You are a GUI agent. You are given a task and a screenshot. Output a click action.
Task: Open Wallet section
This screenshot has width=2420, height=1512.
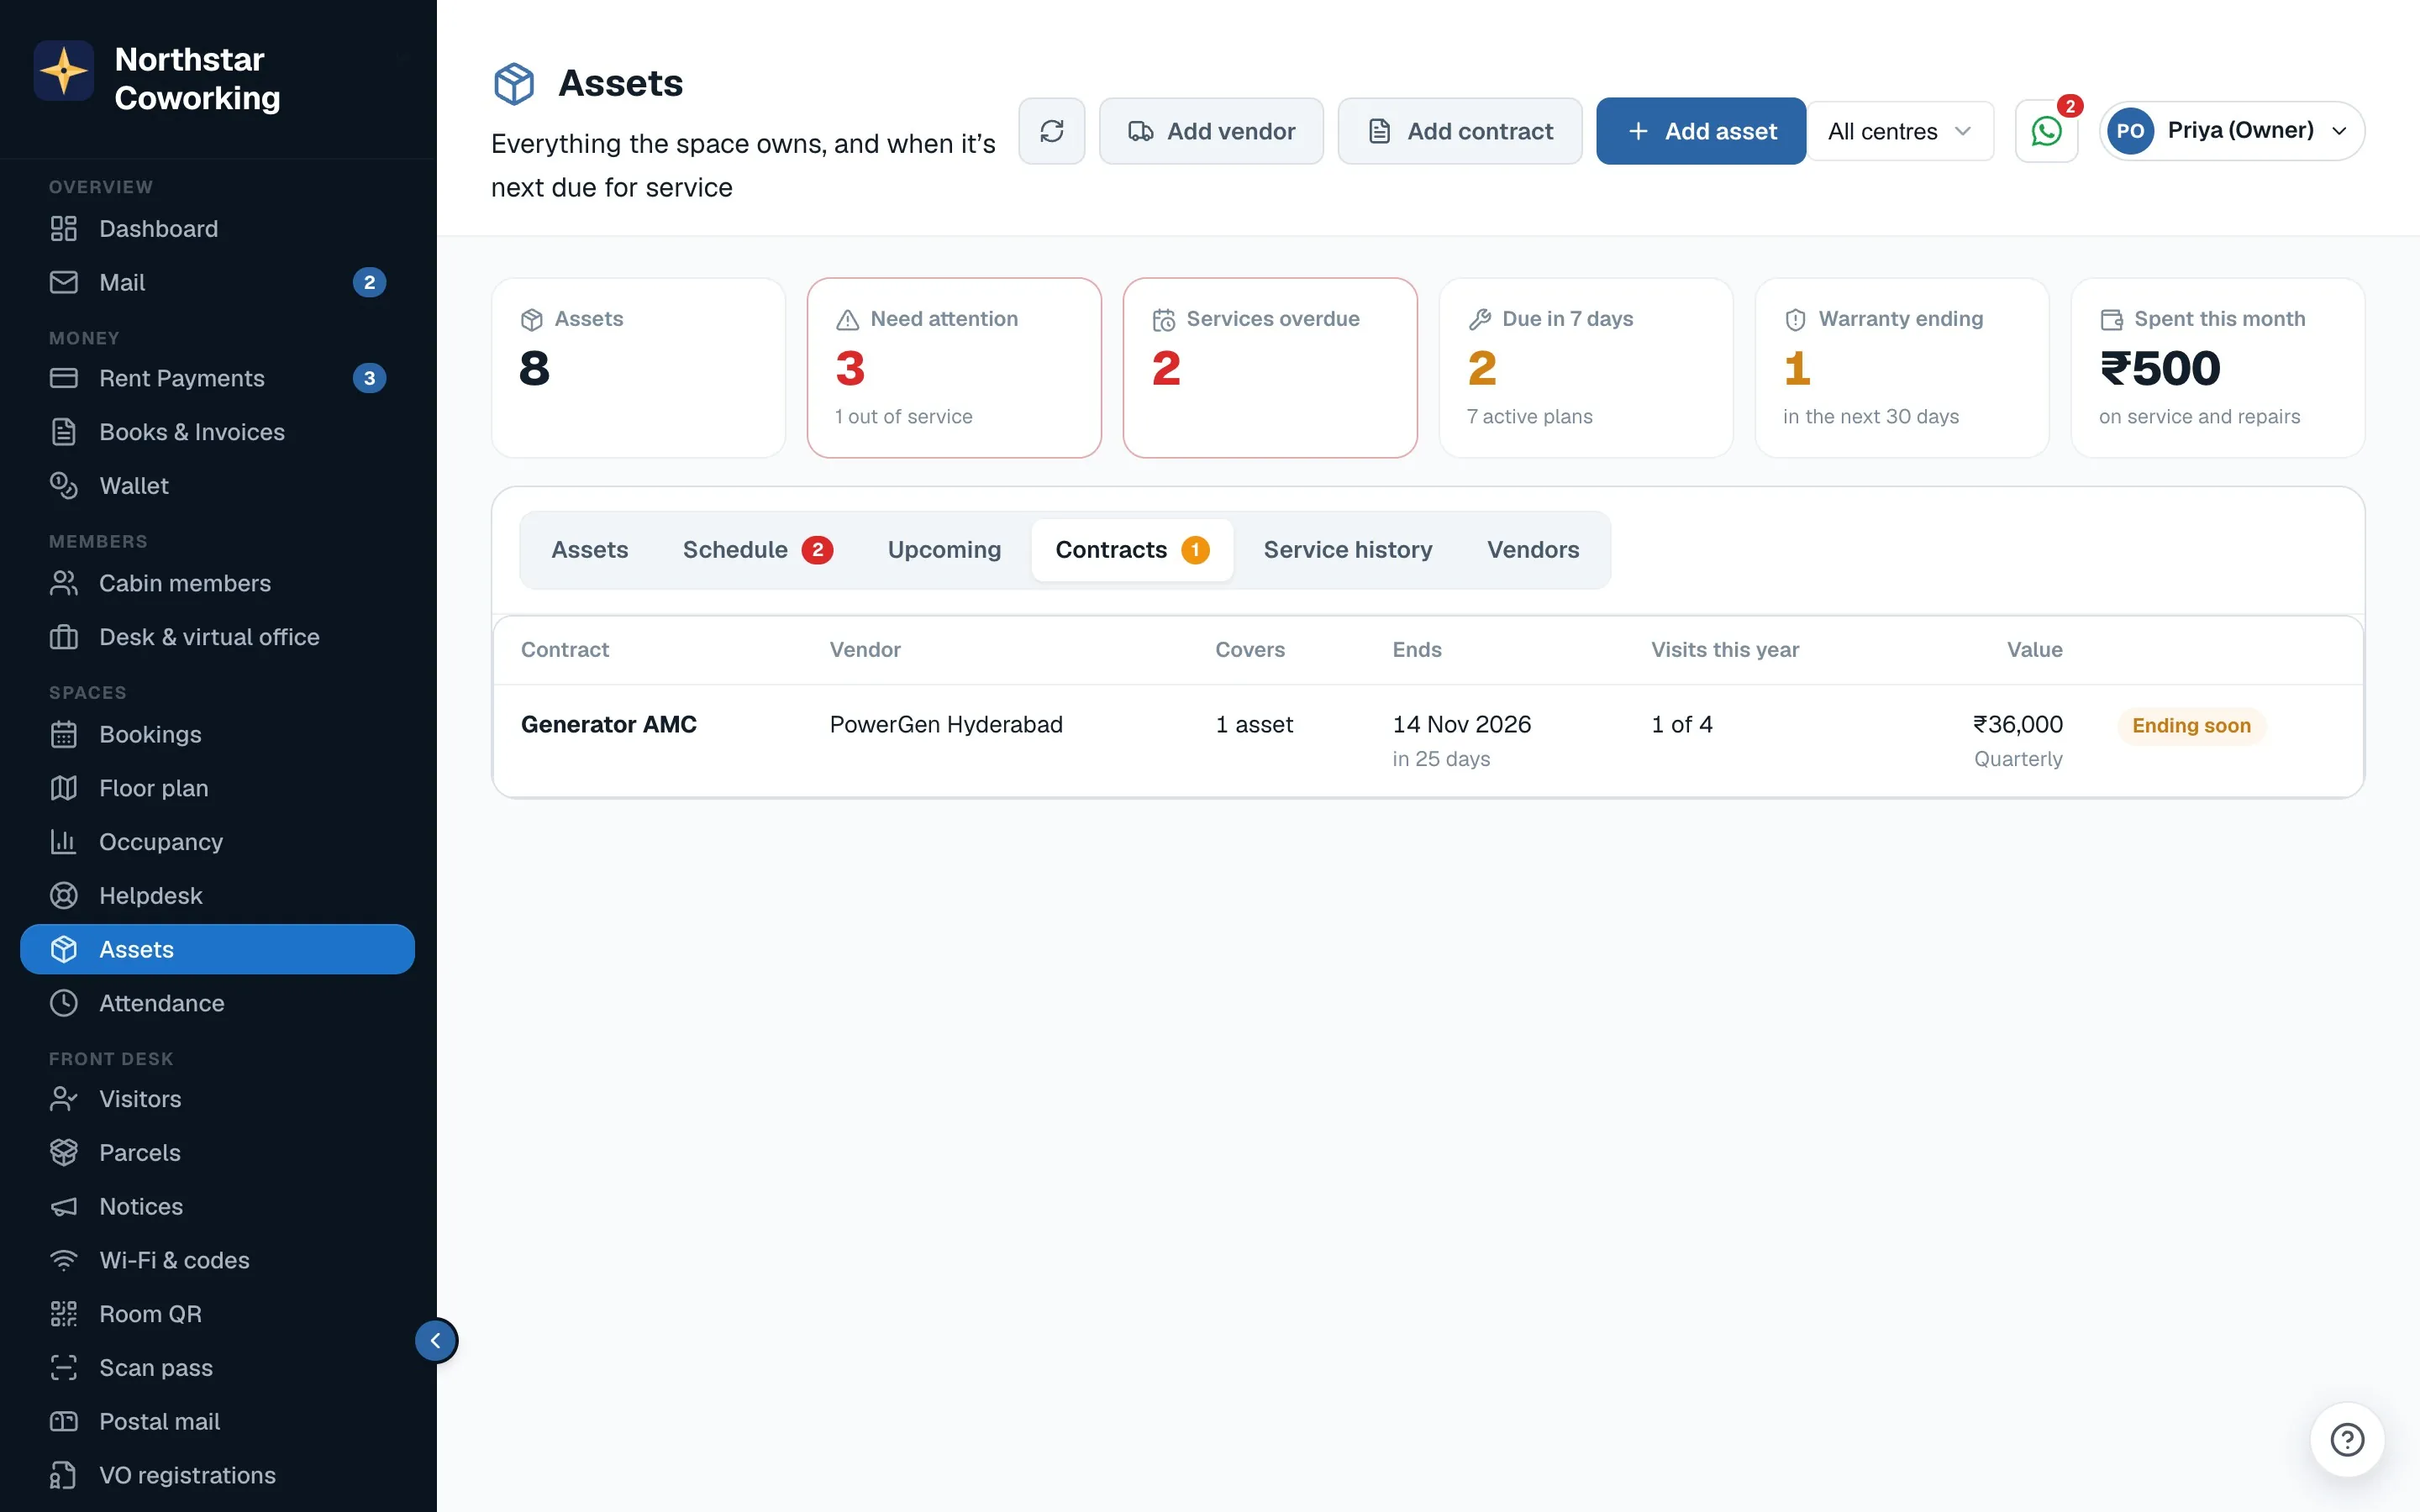[218, 486]
